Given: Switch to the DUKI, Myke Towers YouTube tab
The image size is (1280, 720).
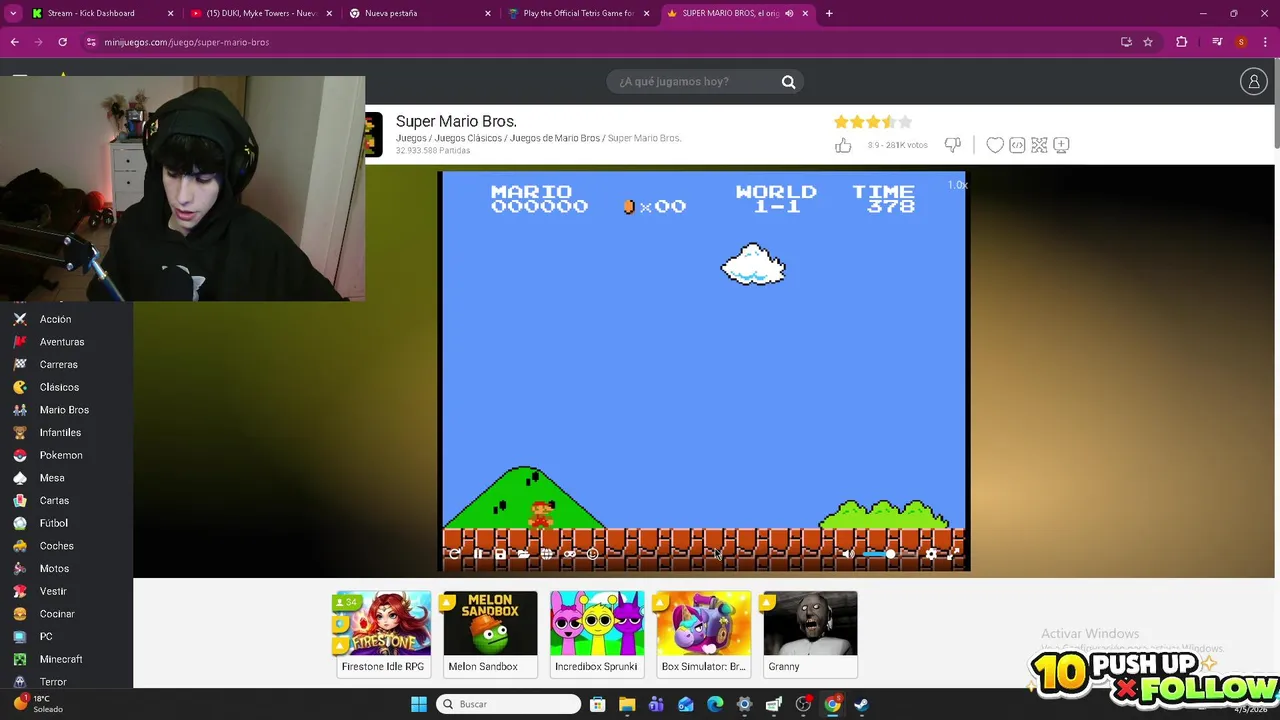Looking at the screenshot, I should [x=262, y=13].
